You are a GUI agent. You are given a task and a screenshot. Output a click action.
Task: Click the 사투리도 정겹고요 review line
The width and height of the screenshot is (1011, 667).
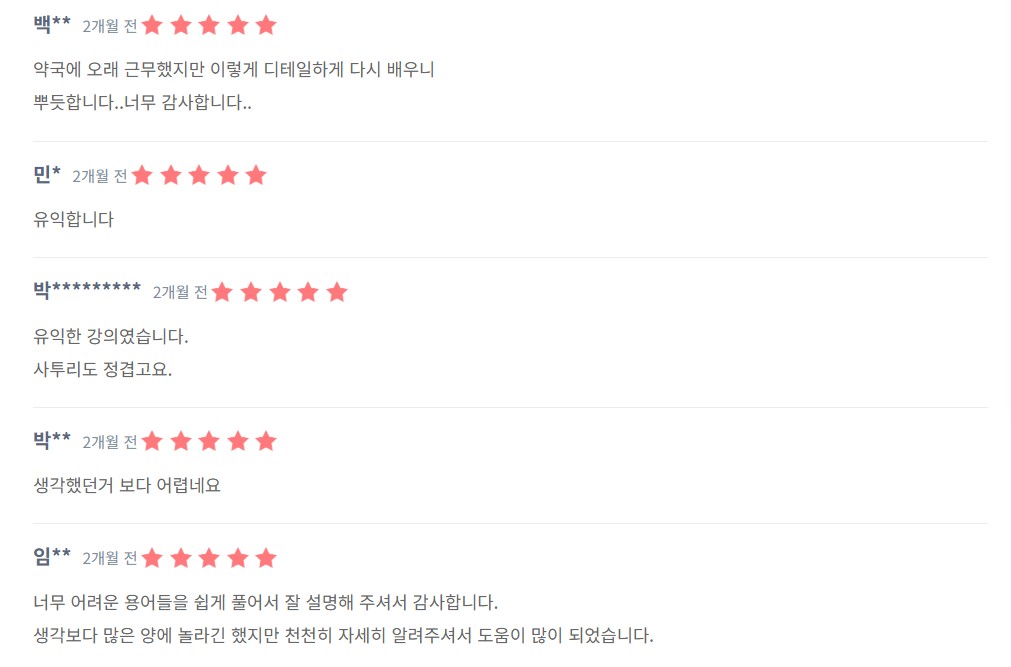(103, 369)
